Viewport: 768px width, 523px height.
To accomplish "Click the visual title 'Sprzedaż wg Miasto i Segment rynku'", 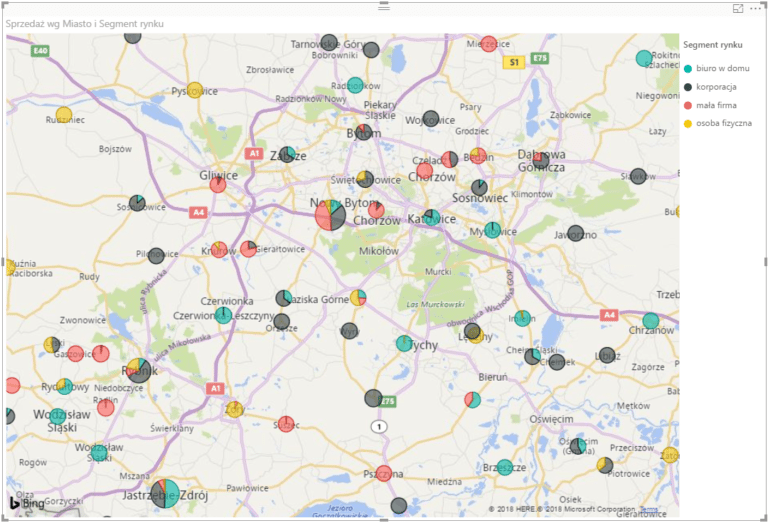I will 85,23.
